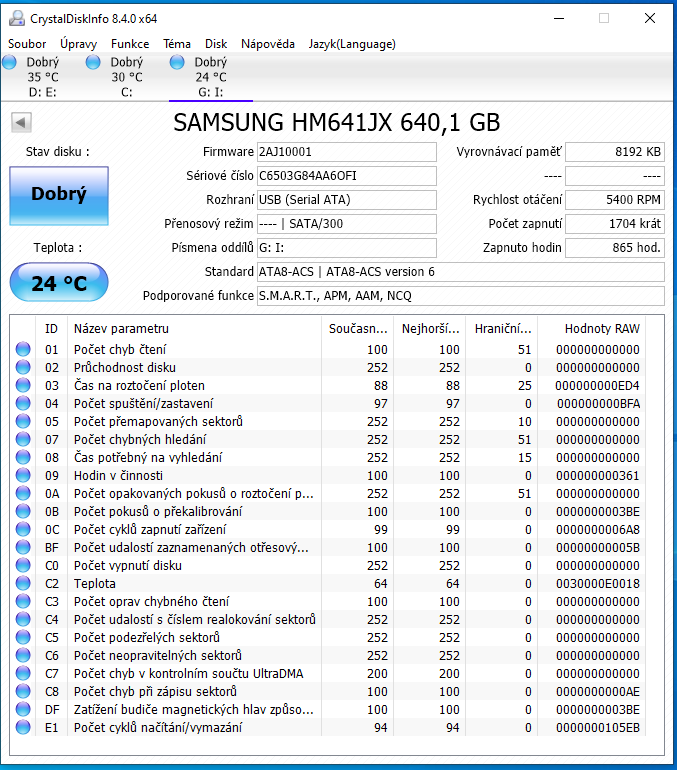Click status orb of attribute E1 row
The image size is (677, 770).
[x=23, y=727]
